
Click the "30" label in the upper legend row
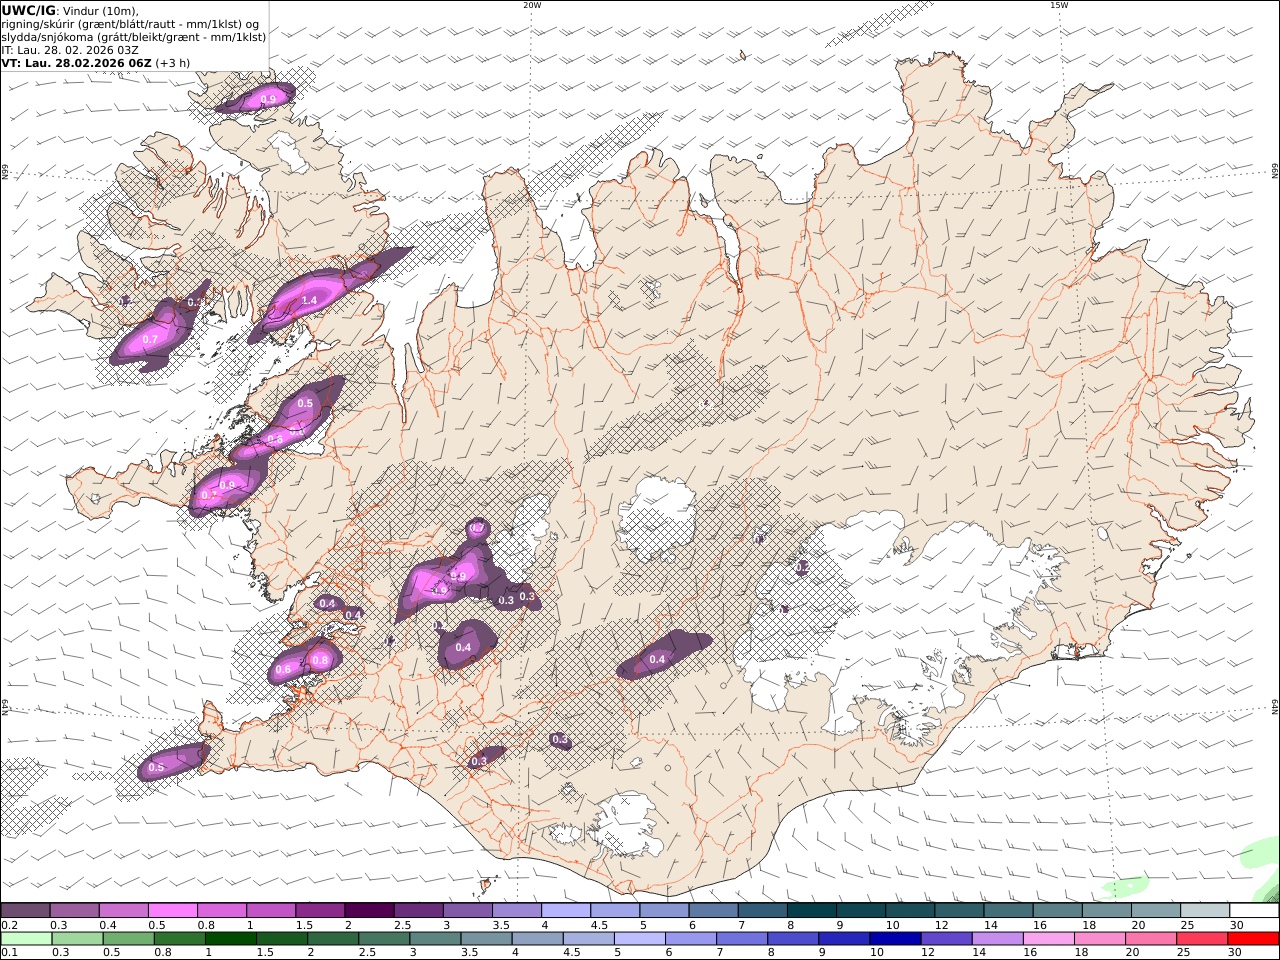(x=1236, y=925)
